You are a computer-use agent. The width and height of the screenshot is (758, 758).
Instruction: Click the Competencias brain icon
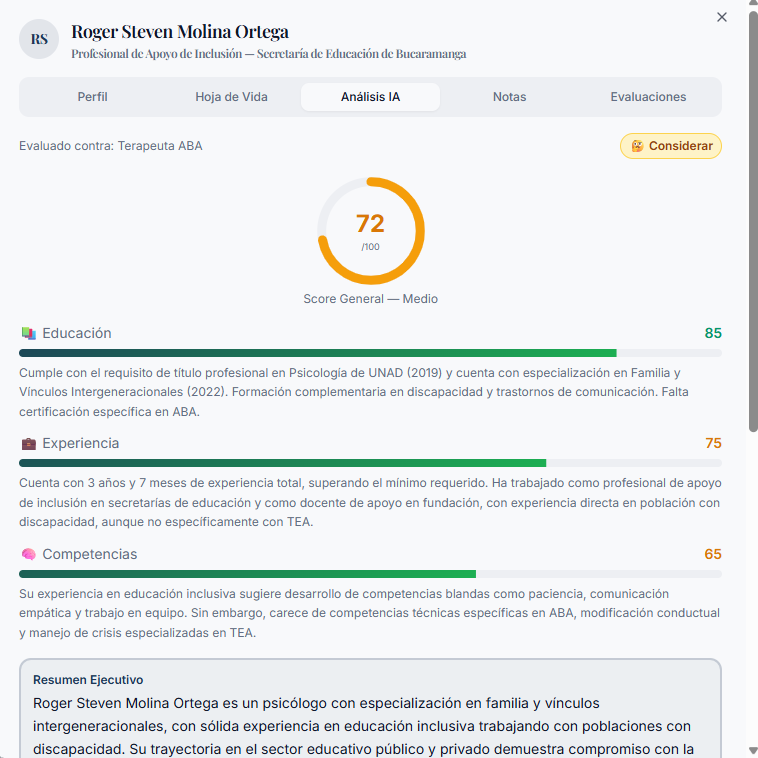tap(29, 554)
